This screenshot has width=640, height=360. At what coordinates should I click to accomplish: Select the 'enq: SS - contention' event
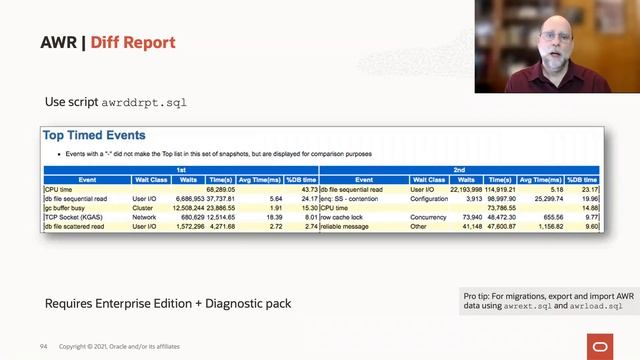pos(349,199)
